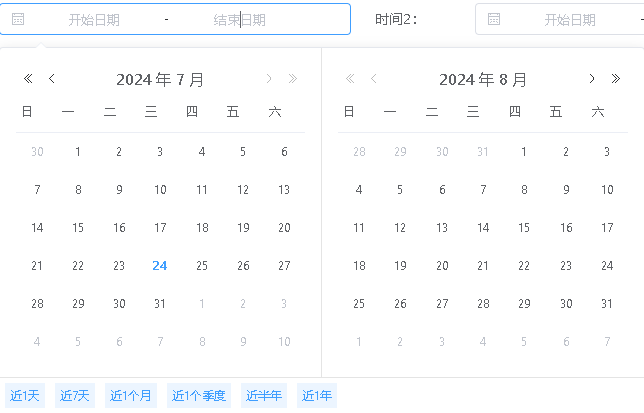
Task: Choose August 17 in the right calendar
Action: tap(607, 228)
